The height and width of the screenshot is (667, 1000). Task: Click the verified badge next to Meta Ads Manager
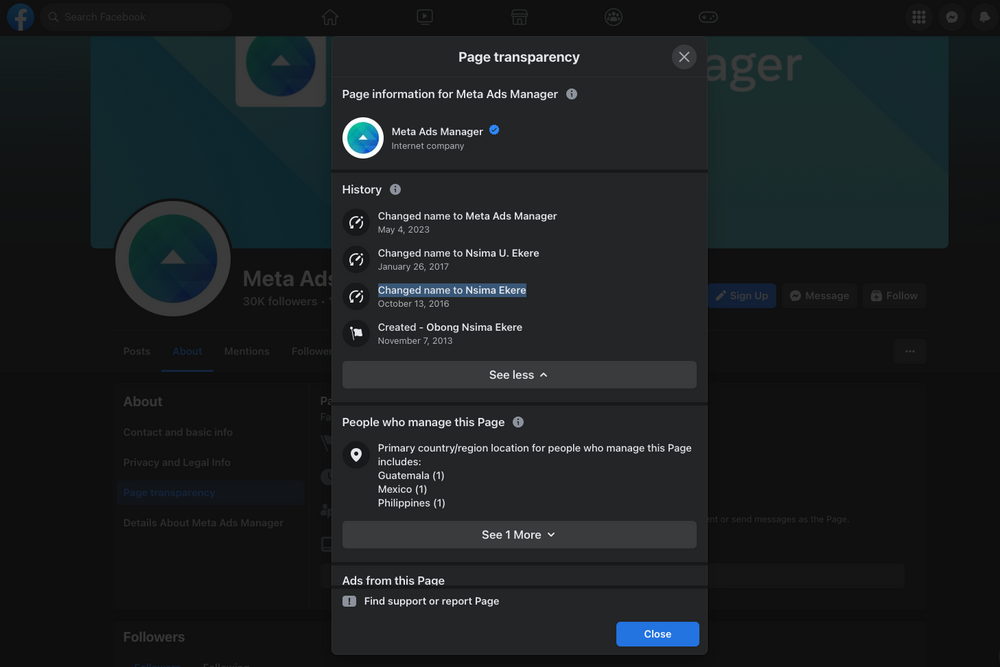[494, 130]
